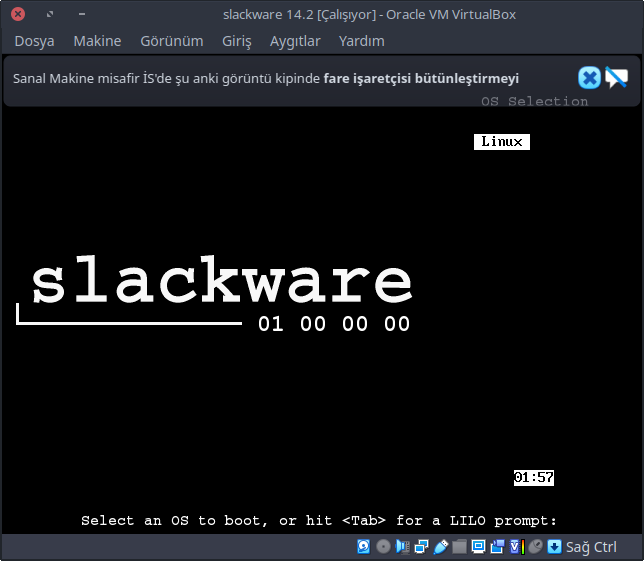Open the Dosya menu
This screenshot has height=561, width=644.
[34, 41]
